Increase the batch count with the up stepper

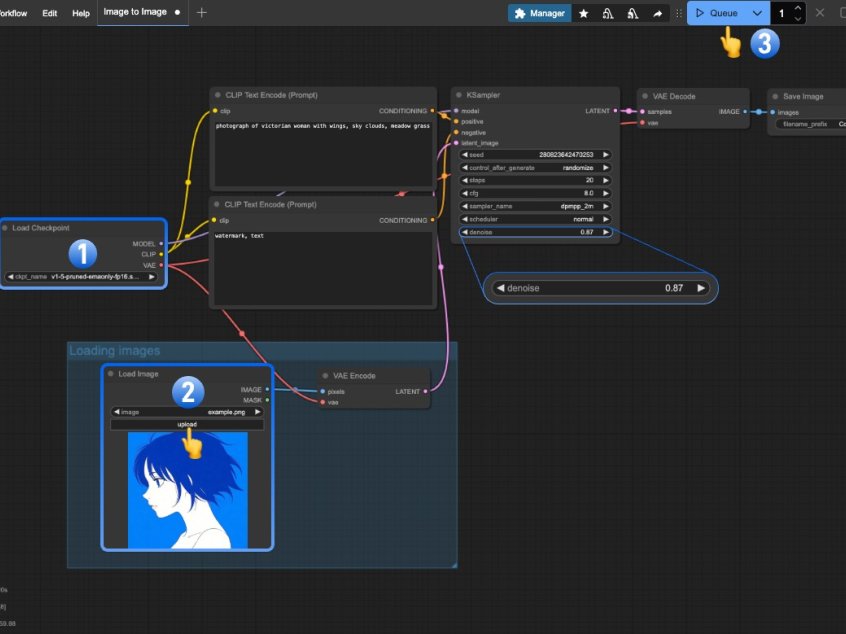click(797, 8)
